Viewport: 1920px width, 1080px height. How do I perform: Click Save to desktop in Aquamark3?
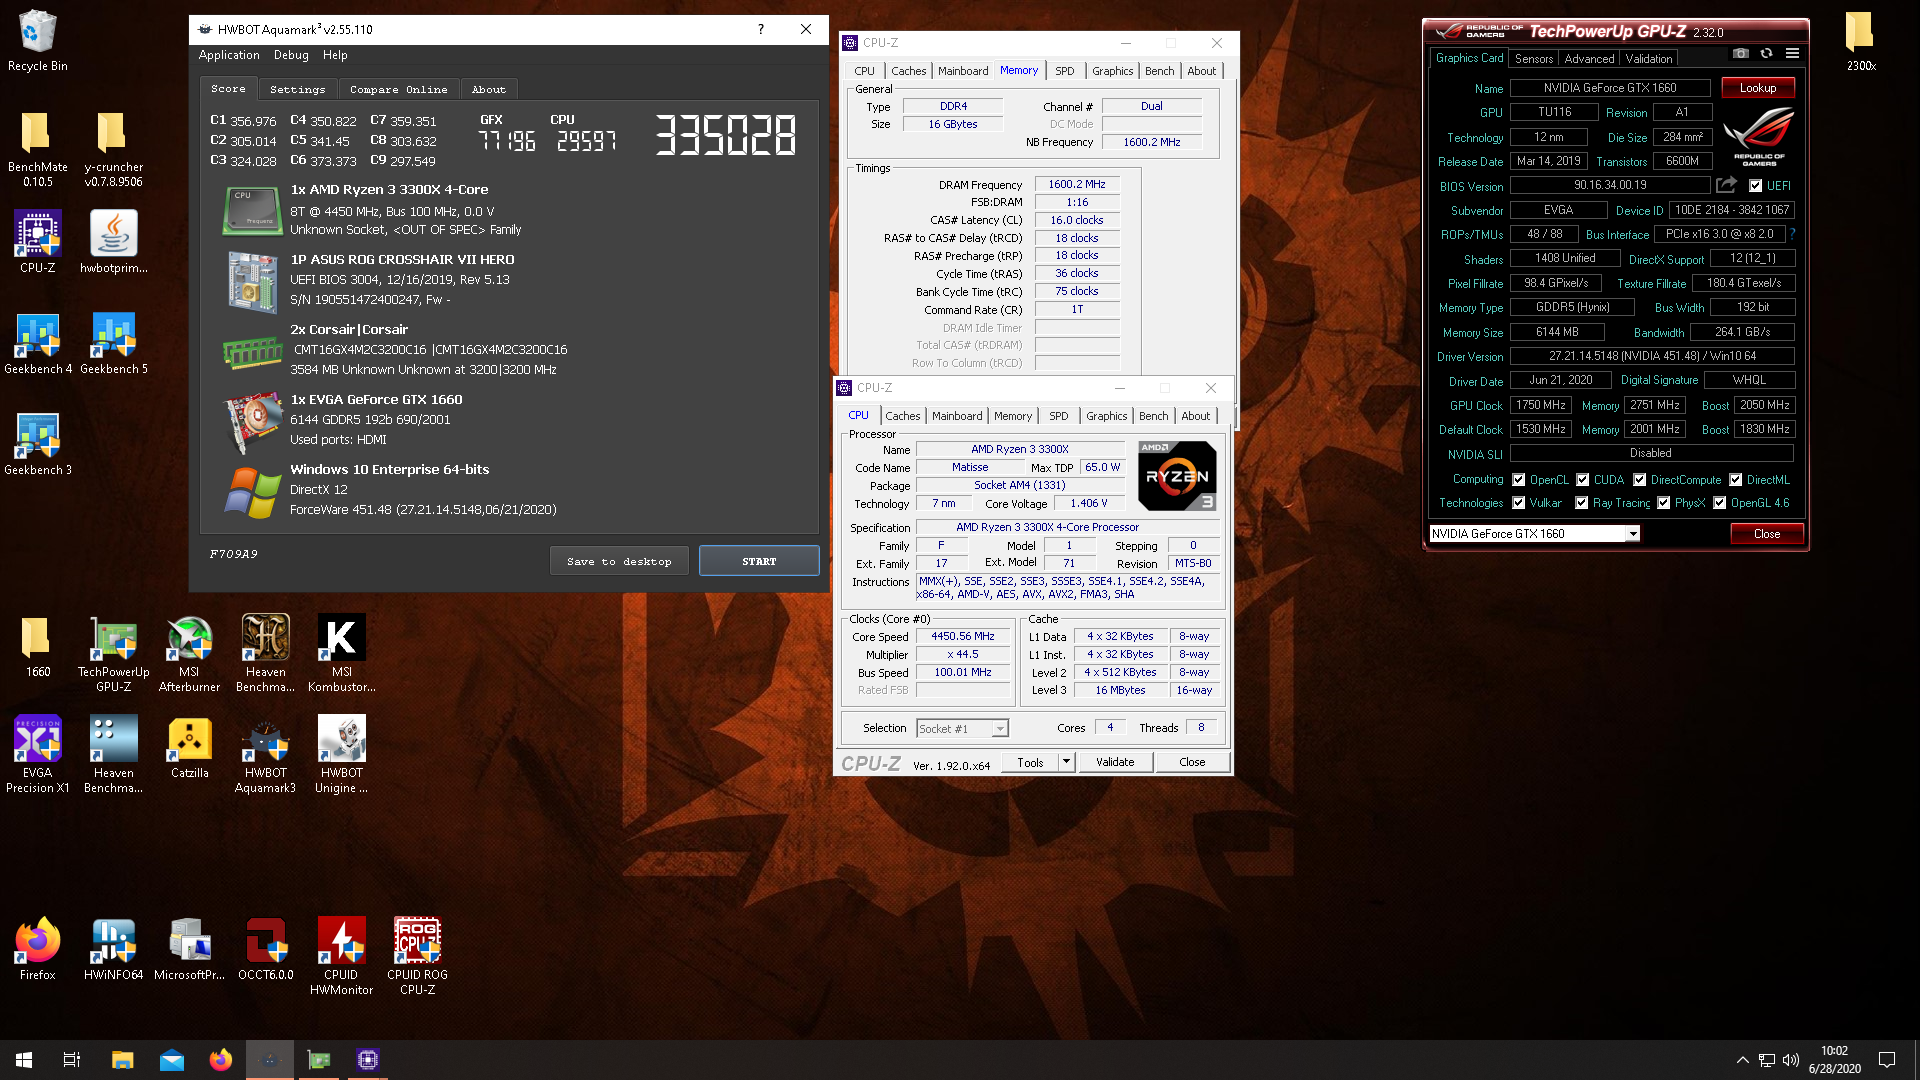coord(619,561)
